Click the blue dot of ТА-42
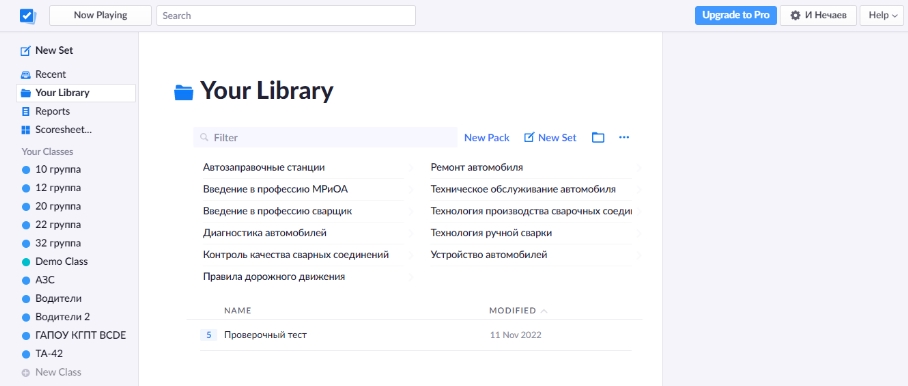Viewport: 908px width, 386px height. [x=25, y=354]
